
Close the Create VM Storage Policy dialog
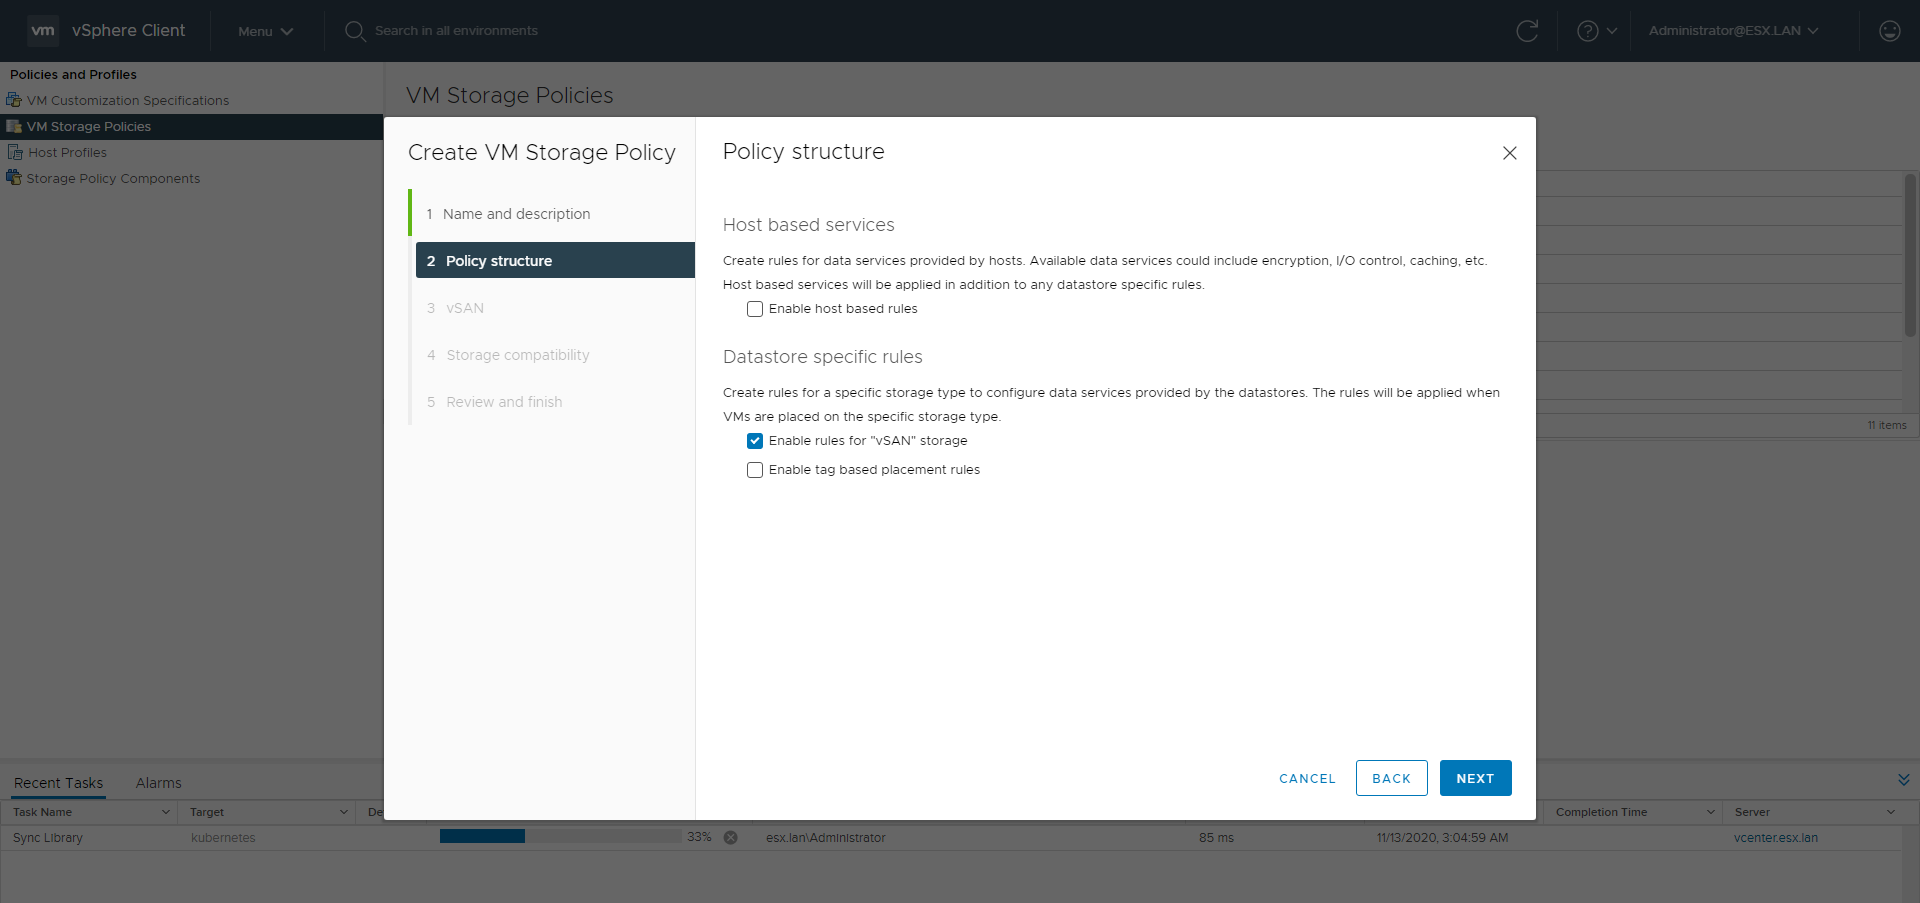point(1509,153)
